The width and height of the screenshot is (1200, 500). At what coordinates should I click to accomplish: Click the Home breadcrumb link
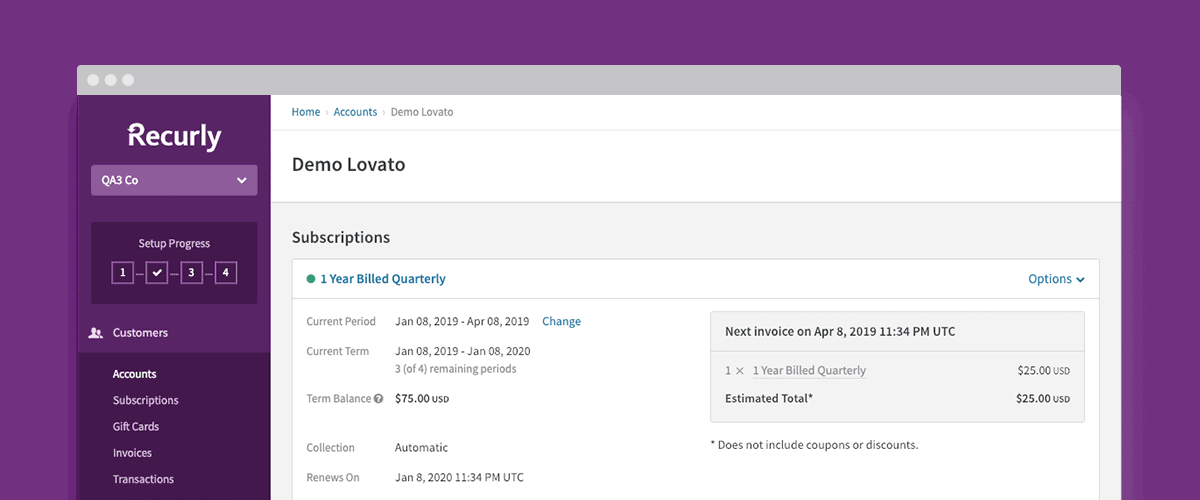click(x=305, y=112)
